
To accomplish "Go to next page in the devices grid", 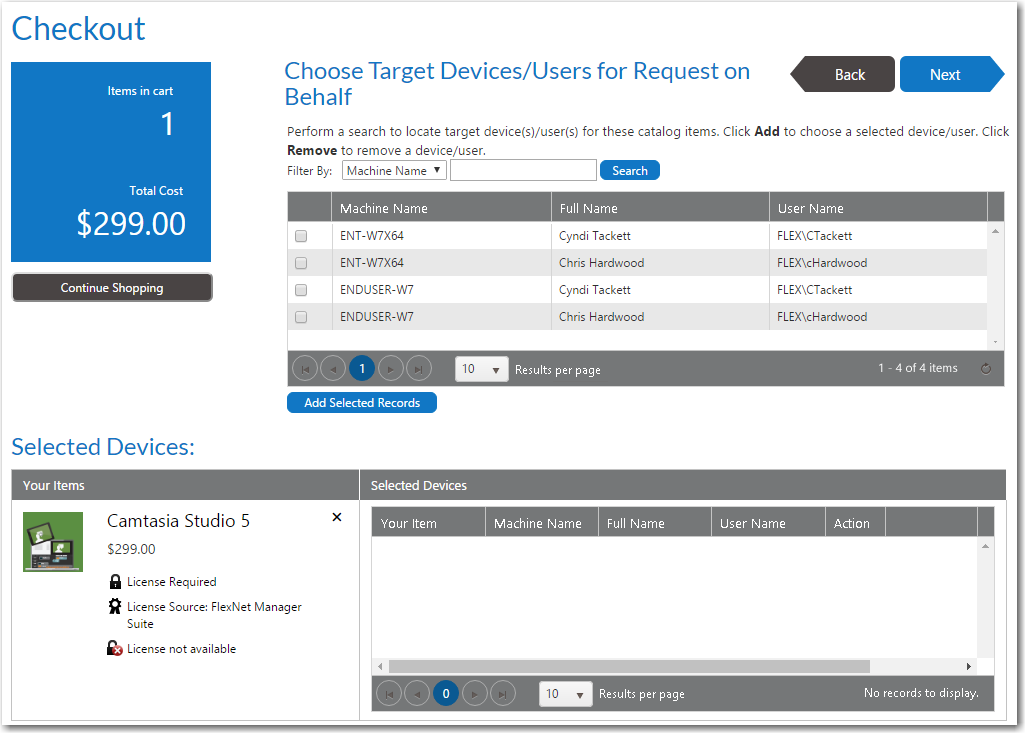I will [391, 369].
